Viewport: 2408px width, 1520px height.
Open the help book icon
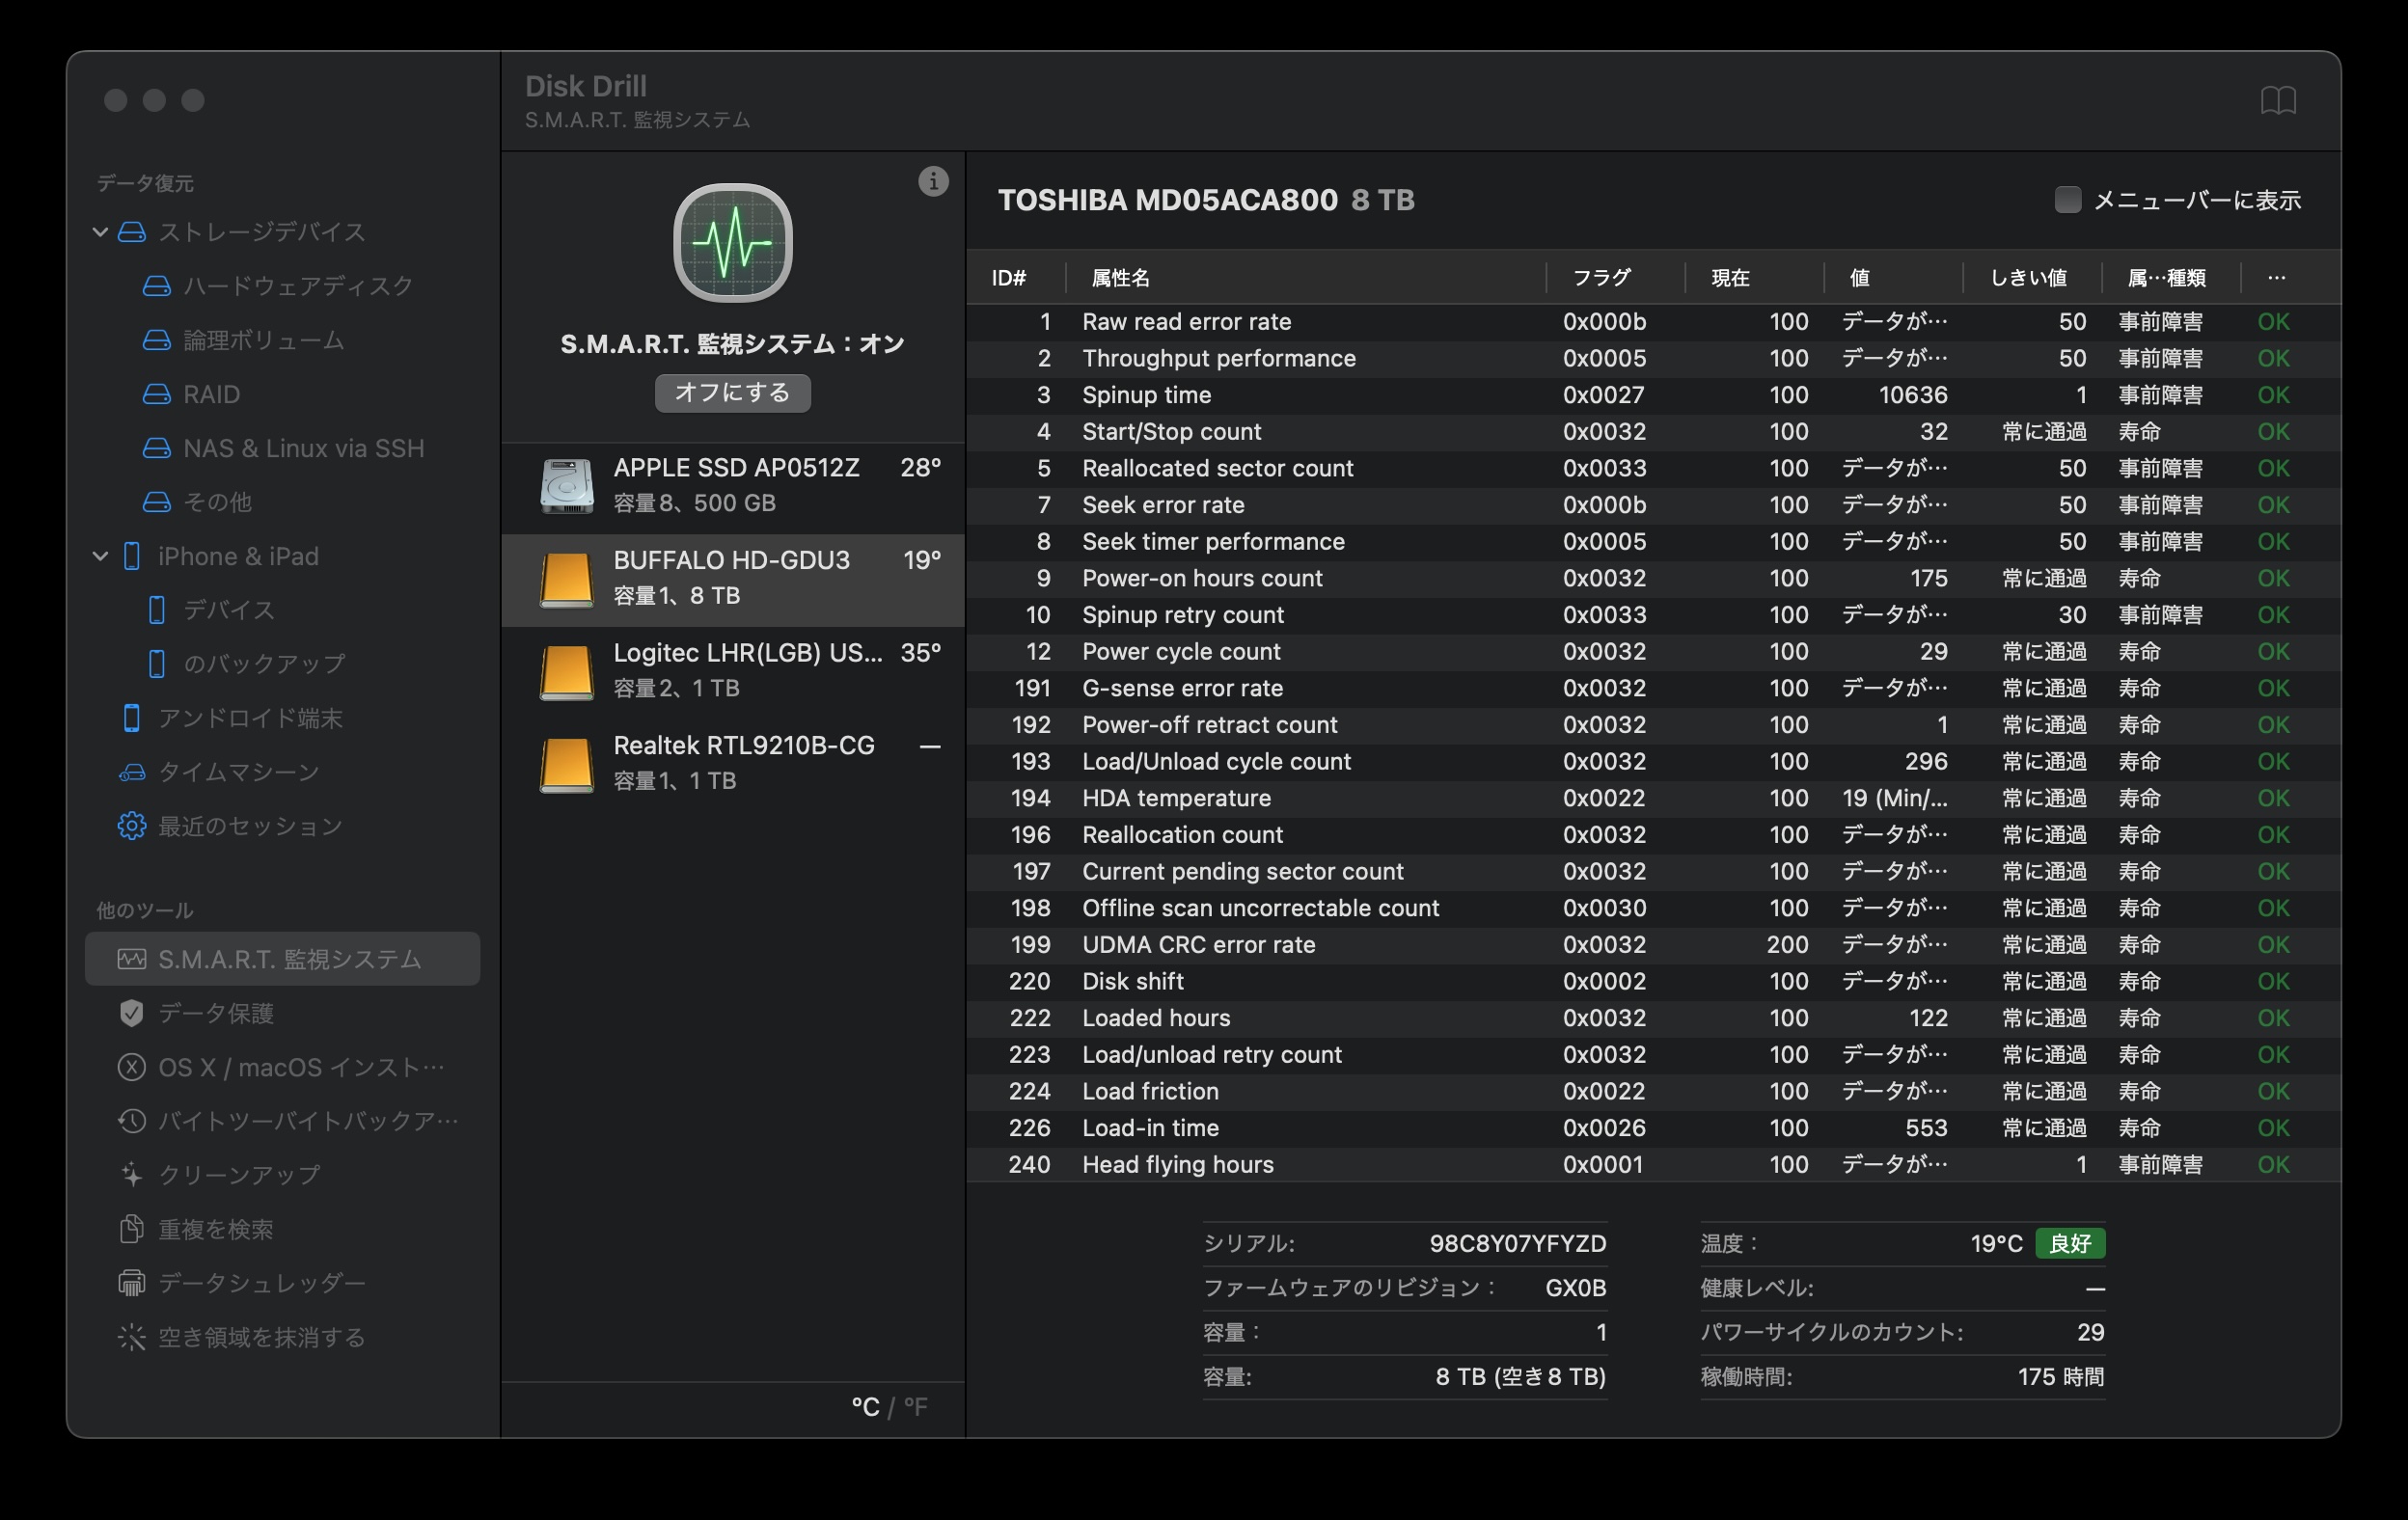(x=2278, y=100)
